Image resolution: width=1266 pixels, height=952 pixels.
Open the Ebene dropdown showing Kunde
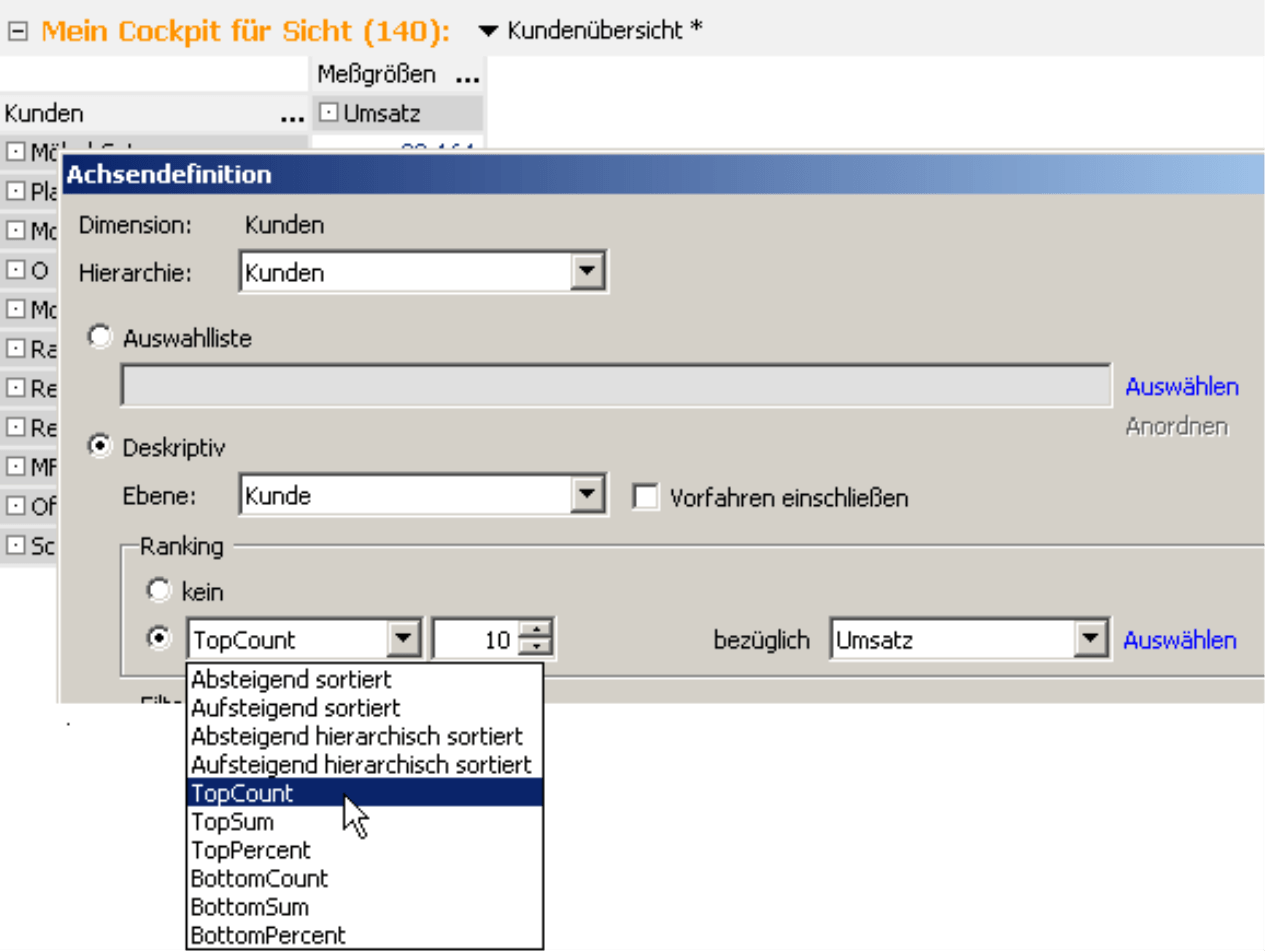(x=590, y=496)
